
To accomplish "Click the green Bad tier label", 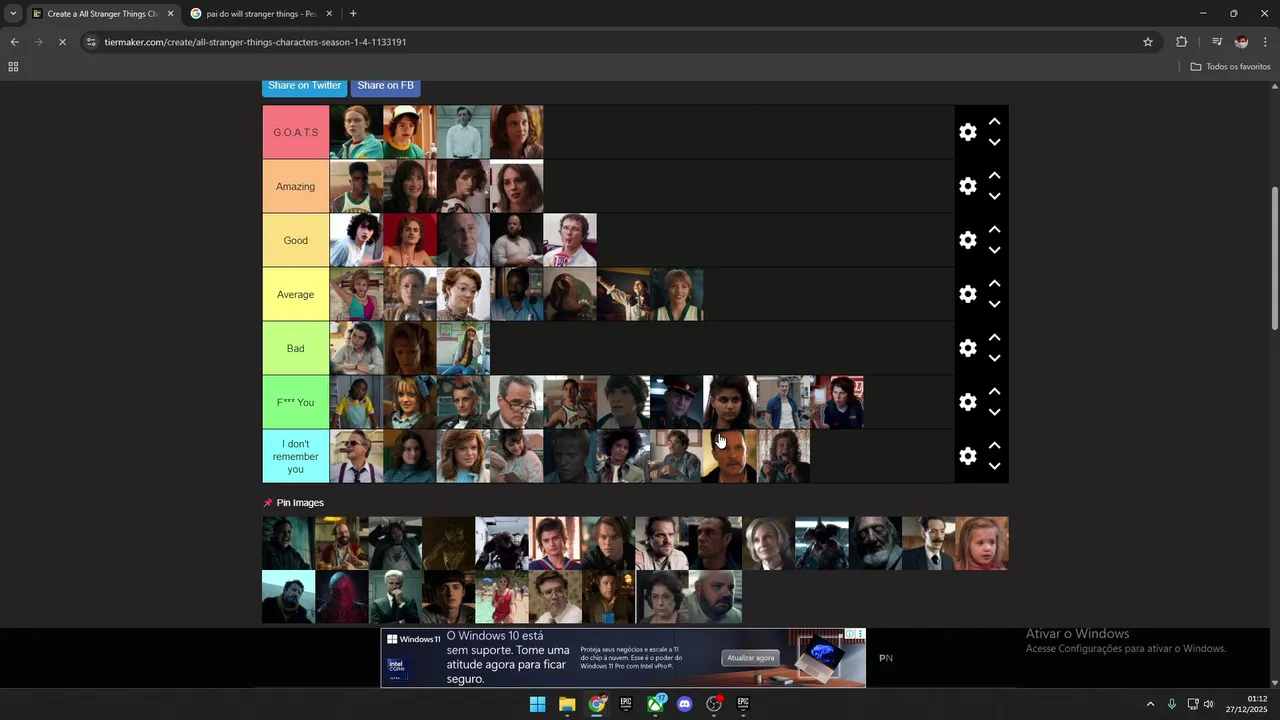I will [295, 348].
